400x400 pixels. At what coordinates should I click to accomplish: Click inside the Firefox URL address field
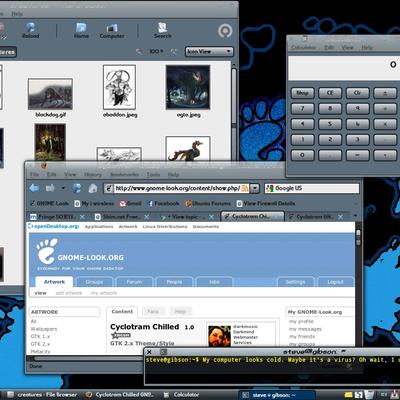coord(177,188)
